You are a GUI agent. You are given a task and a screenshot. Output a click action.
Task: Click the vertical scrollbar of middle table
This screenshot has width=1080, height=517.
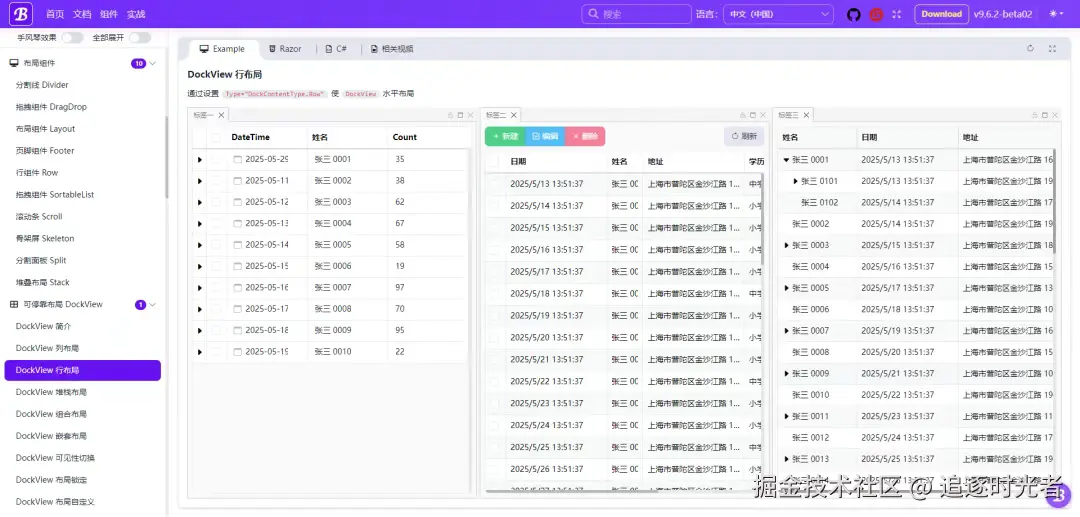pos(762,219)
